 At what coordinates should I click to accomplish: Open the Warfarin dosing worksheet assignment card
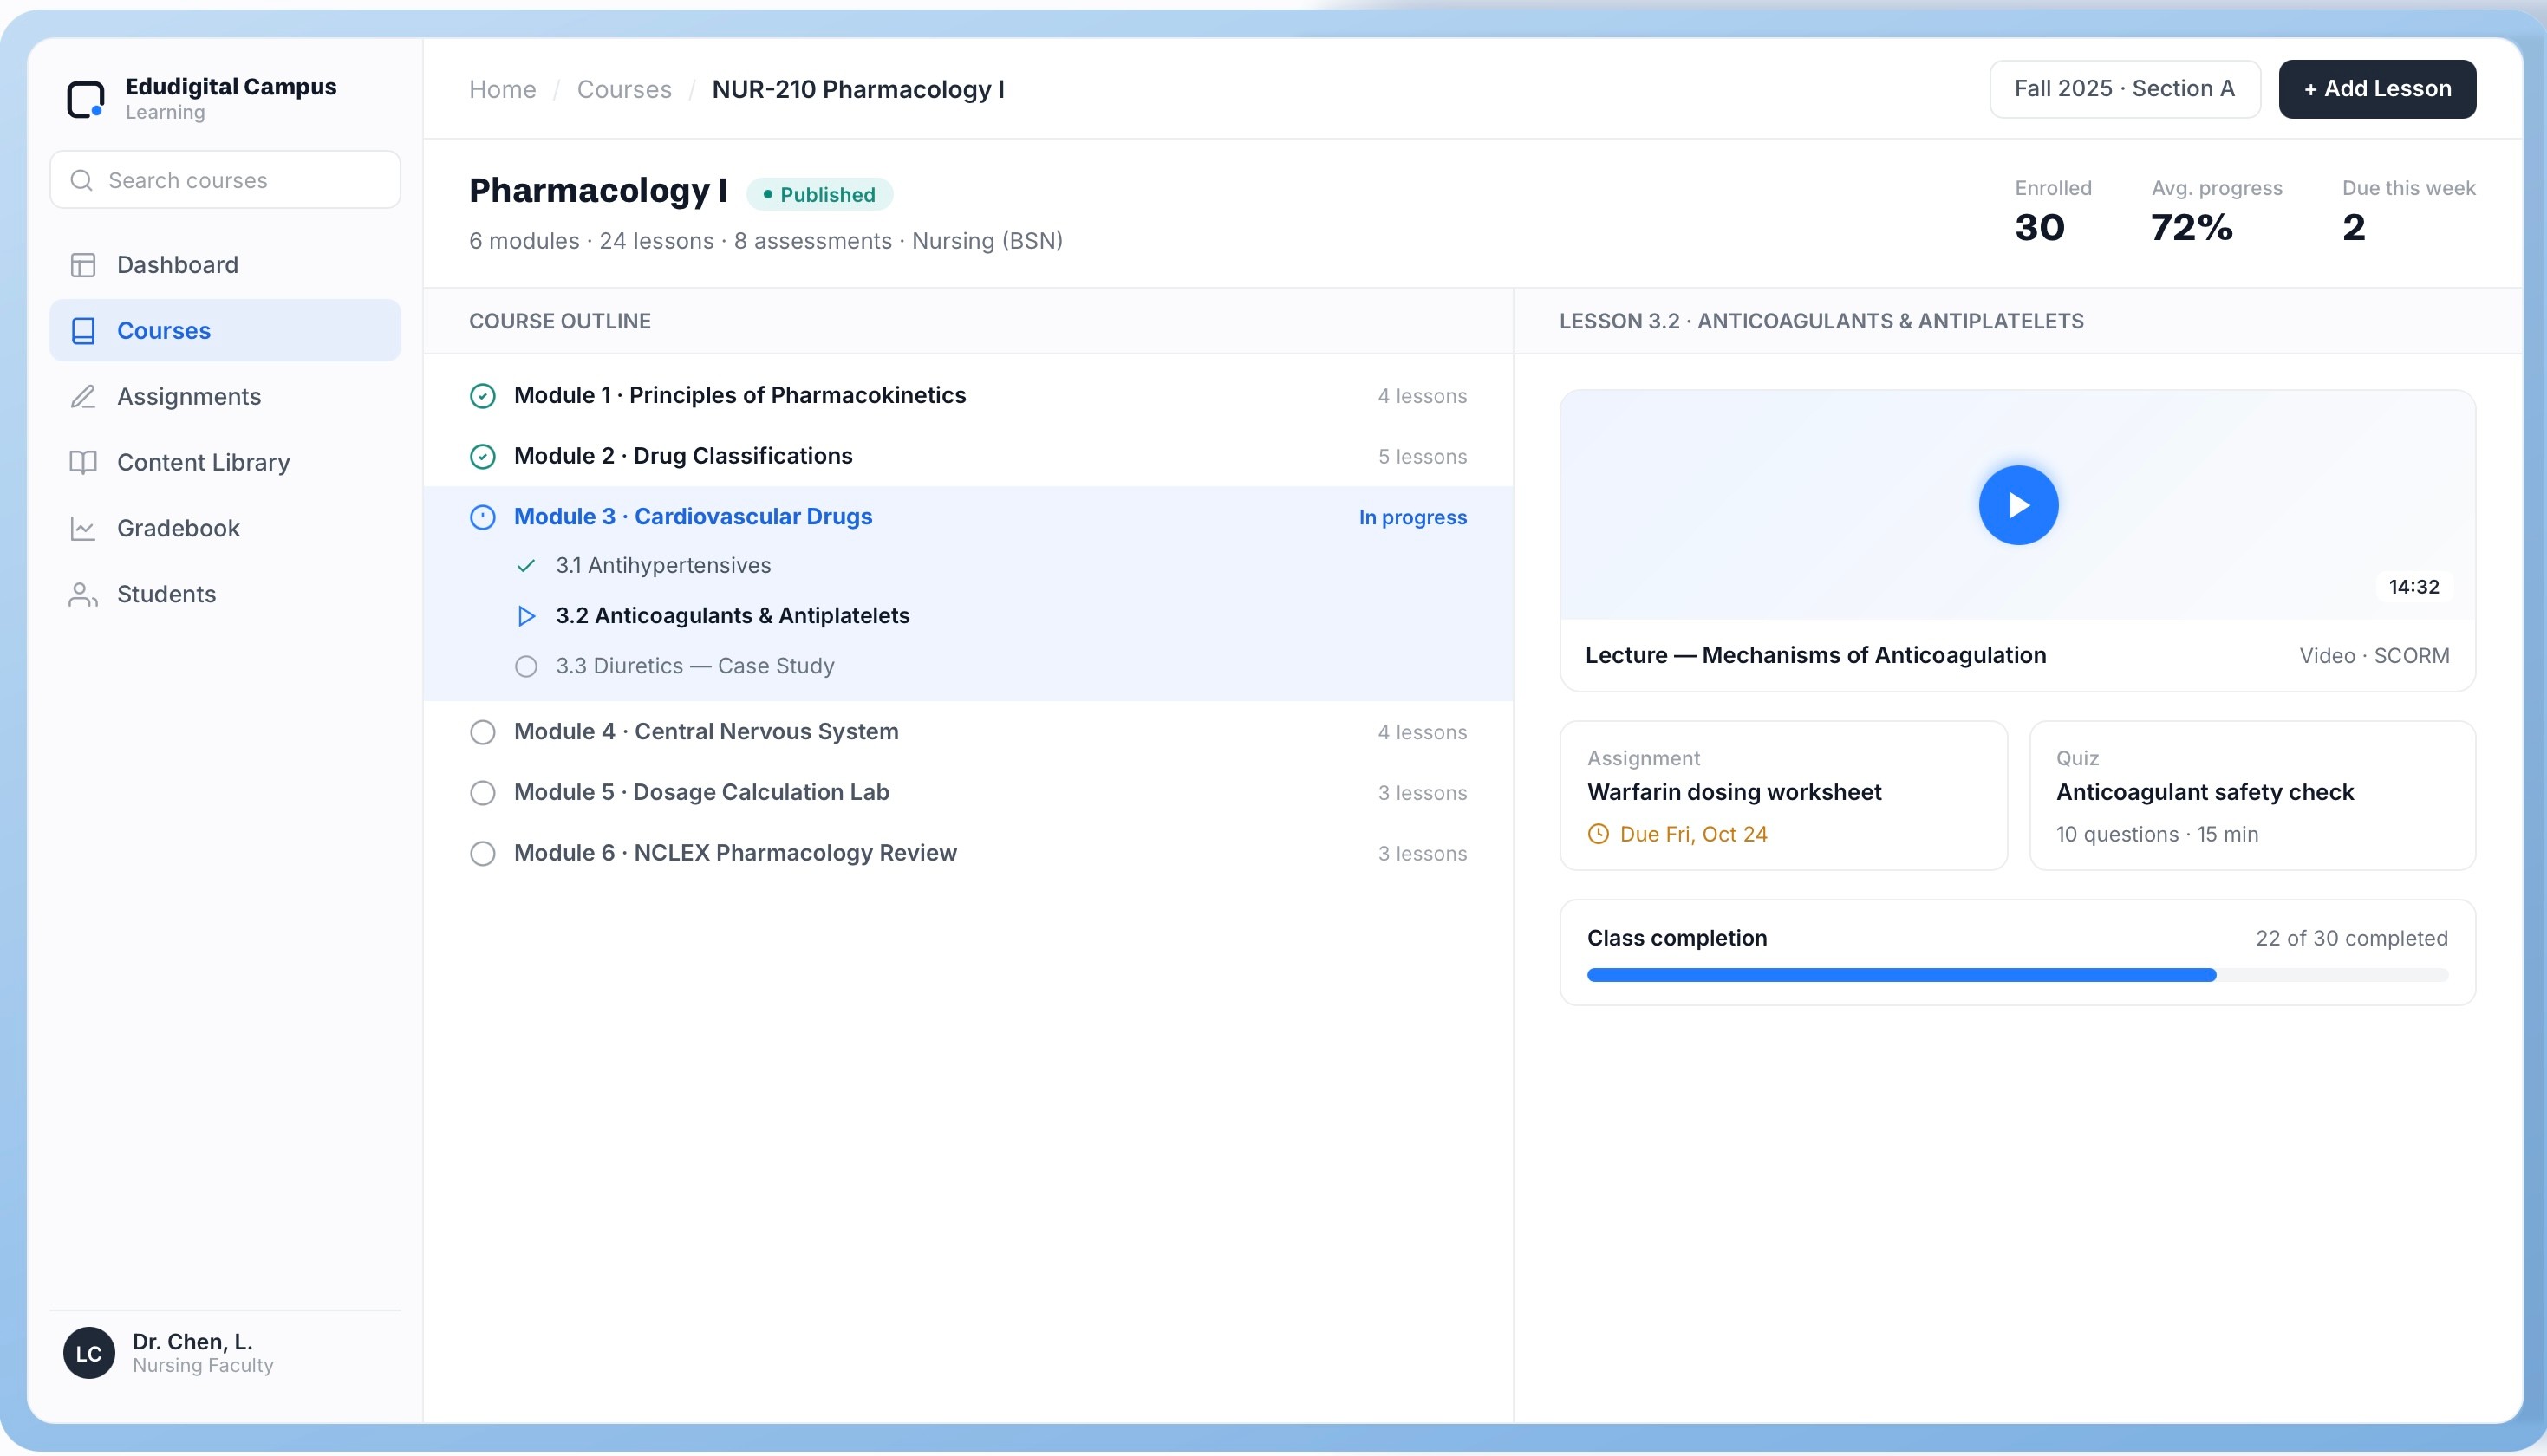point(1783,796)
